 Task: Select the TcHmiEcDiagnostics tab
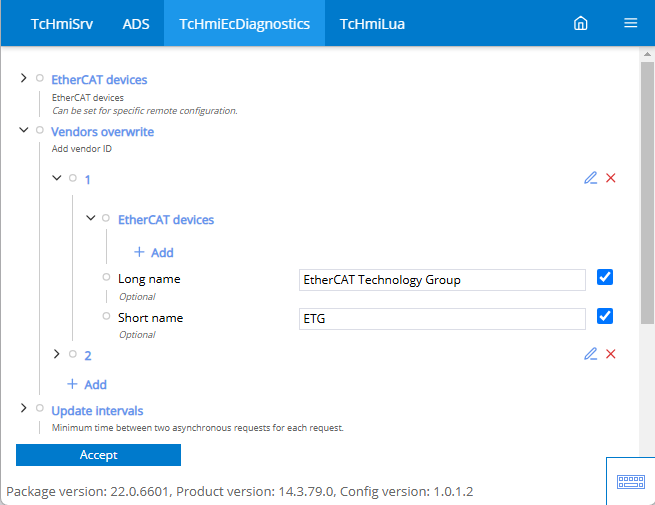[x=244, y=24]
